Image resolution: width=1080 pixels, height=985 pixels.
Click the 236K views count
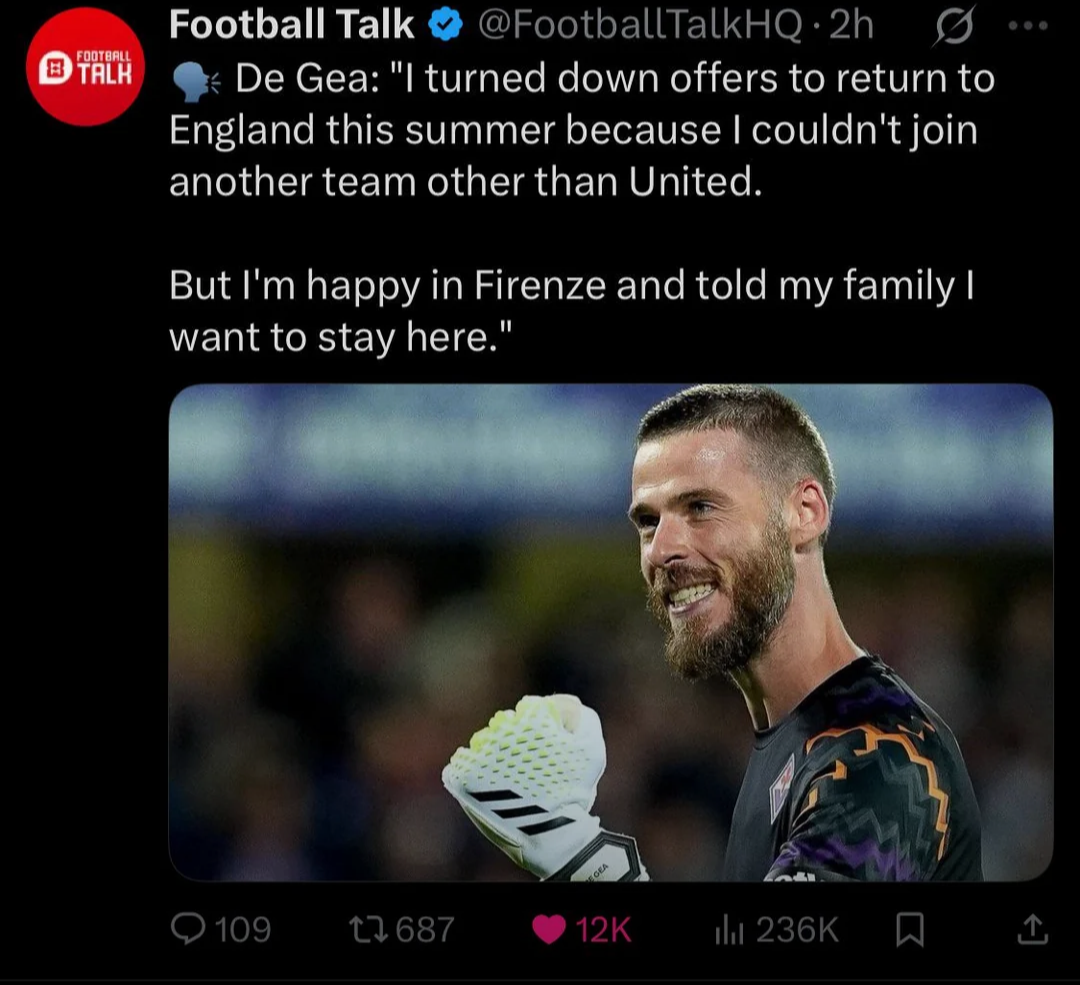point(797,929)
